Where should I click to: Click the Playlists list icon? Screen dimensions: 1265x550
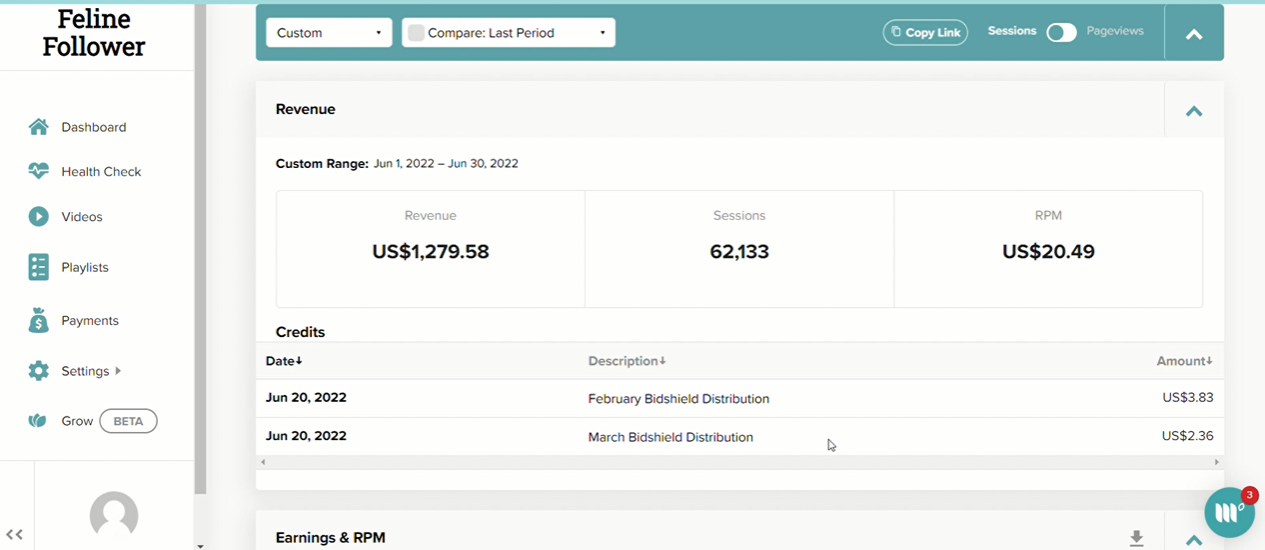[x=38, y=267]
